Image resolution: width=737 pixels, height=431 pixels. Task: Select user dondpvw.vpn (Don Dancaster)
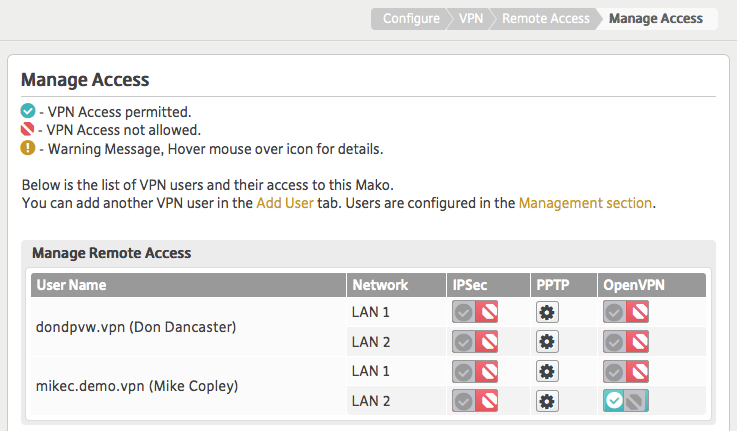point(136,327)
